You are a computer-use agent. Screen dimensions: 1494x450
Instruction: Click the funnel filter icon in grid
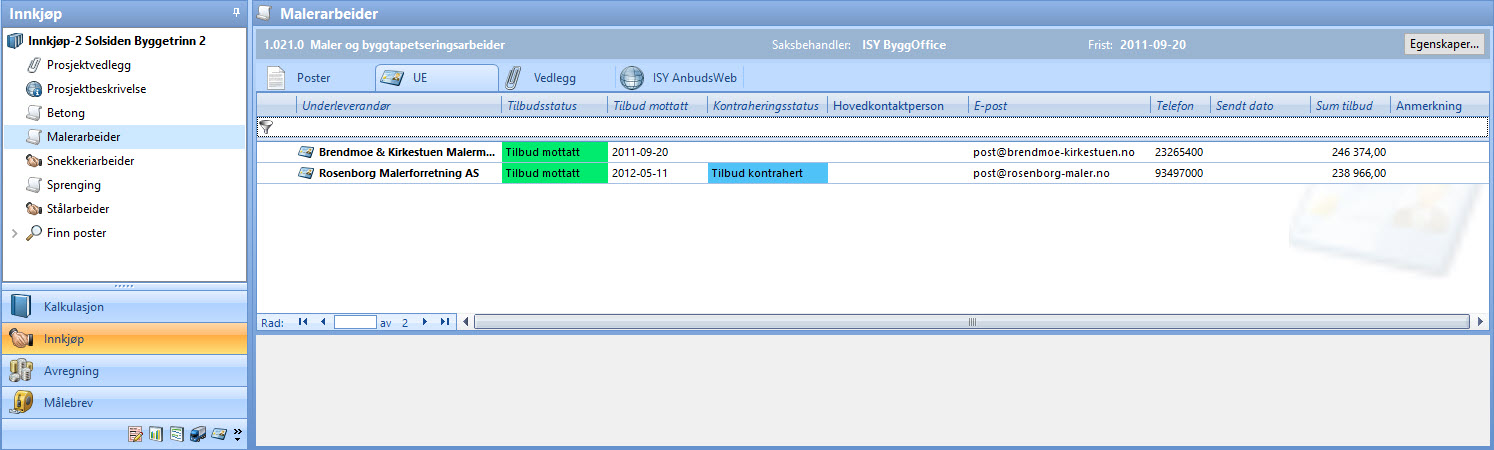[266, 126]
